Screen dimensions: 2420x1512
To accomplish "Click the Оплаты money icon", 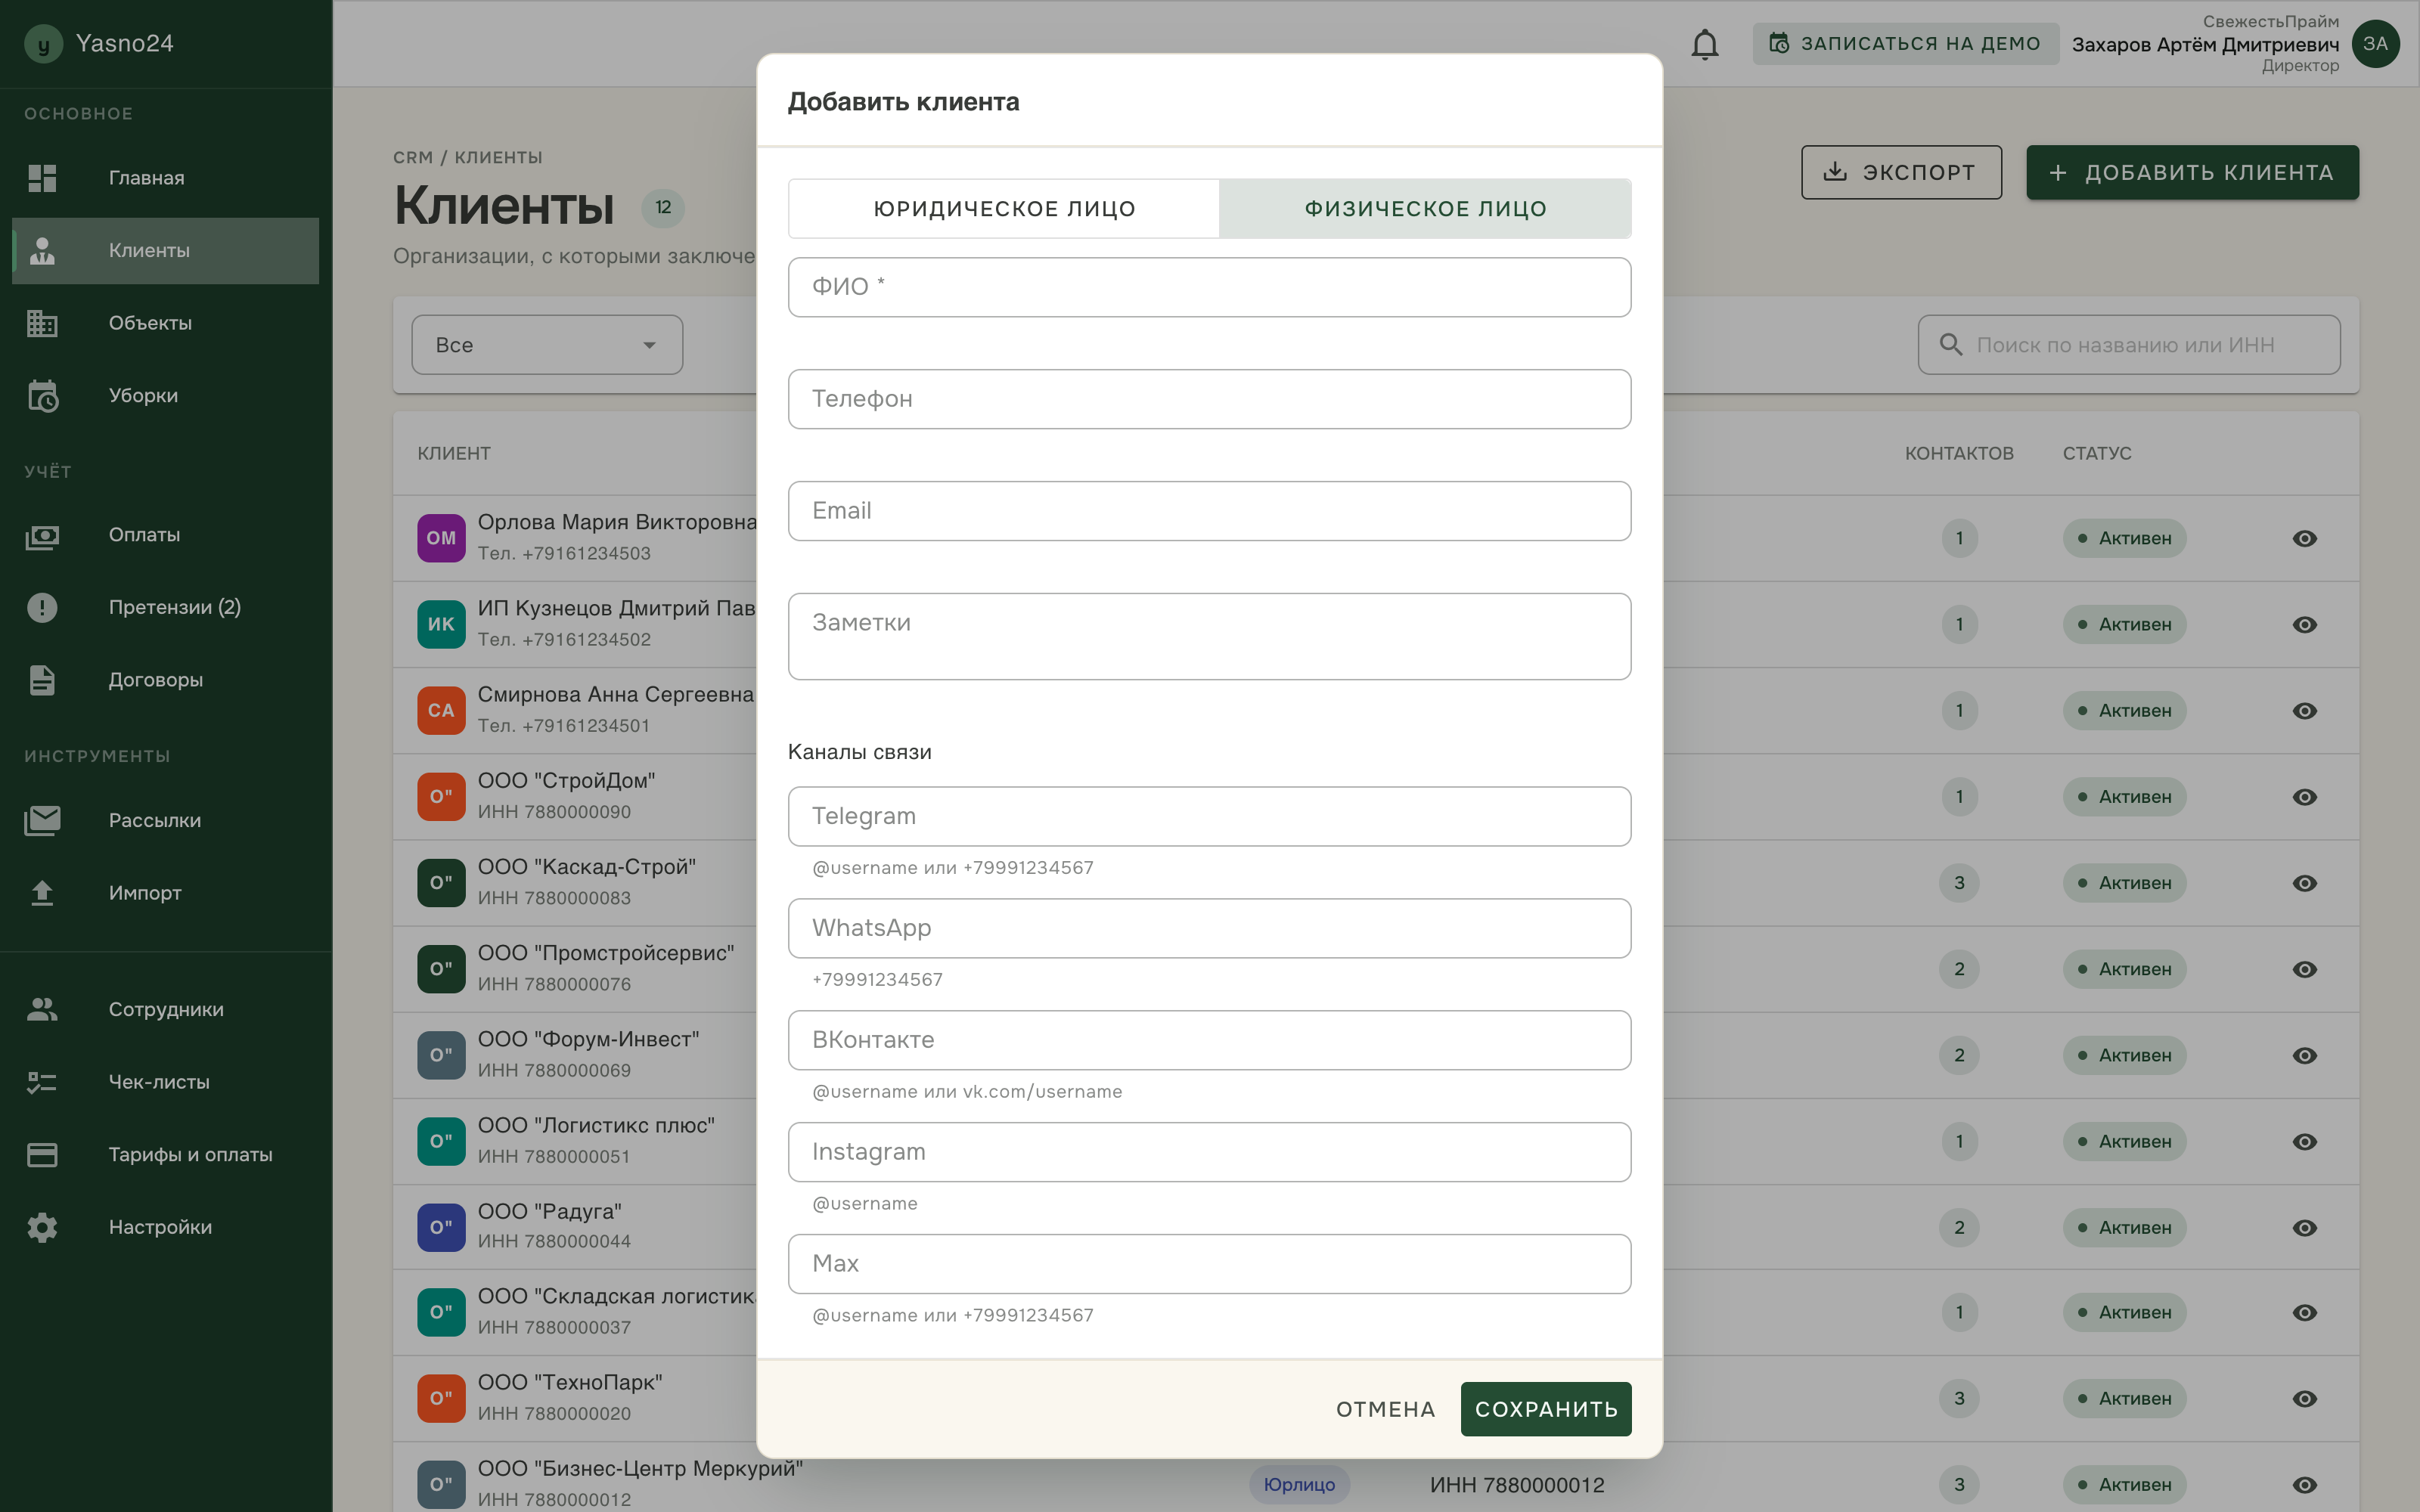I will [42, 536].
